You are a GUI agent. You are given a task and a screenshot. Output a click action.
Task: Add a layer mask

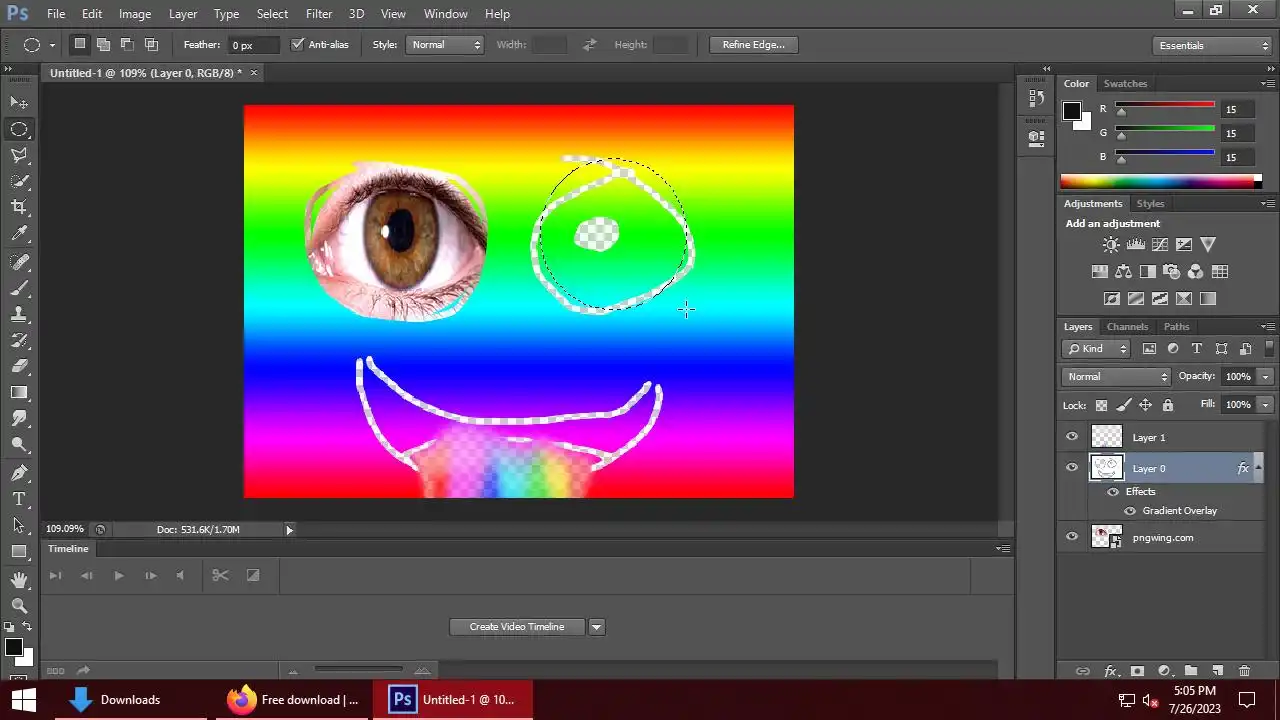[1137, 672]
